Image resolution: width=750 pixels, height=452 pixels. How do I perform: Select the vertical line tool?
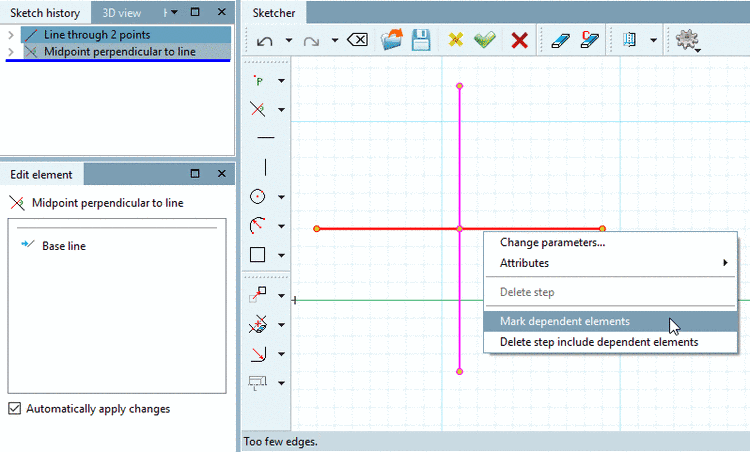(265, 167)
